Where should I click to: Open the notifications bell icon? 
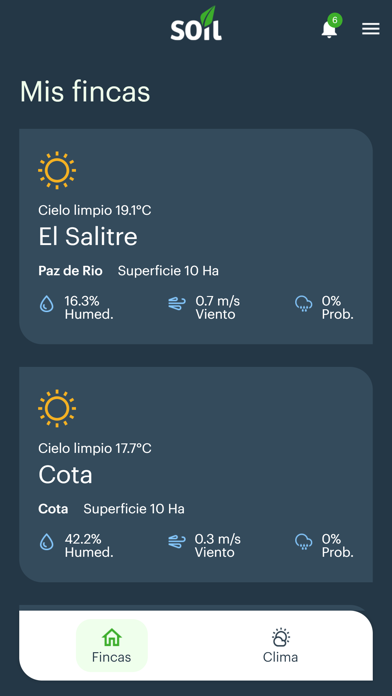(x=329, y=29)
